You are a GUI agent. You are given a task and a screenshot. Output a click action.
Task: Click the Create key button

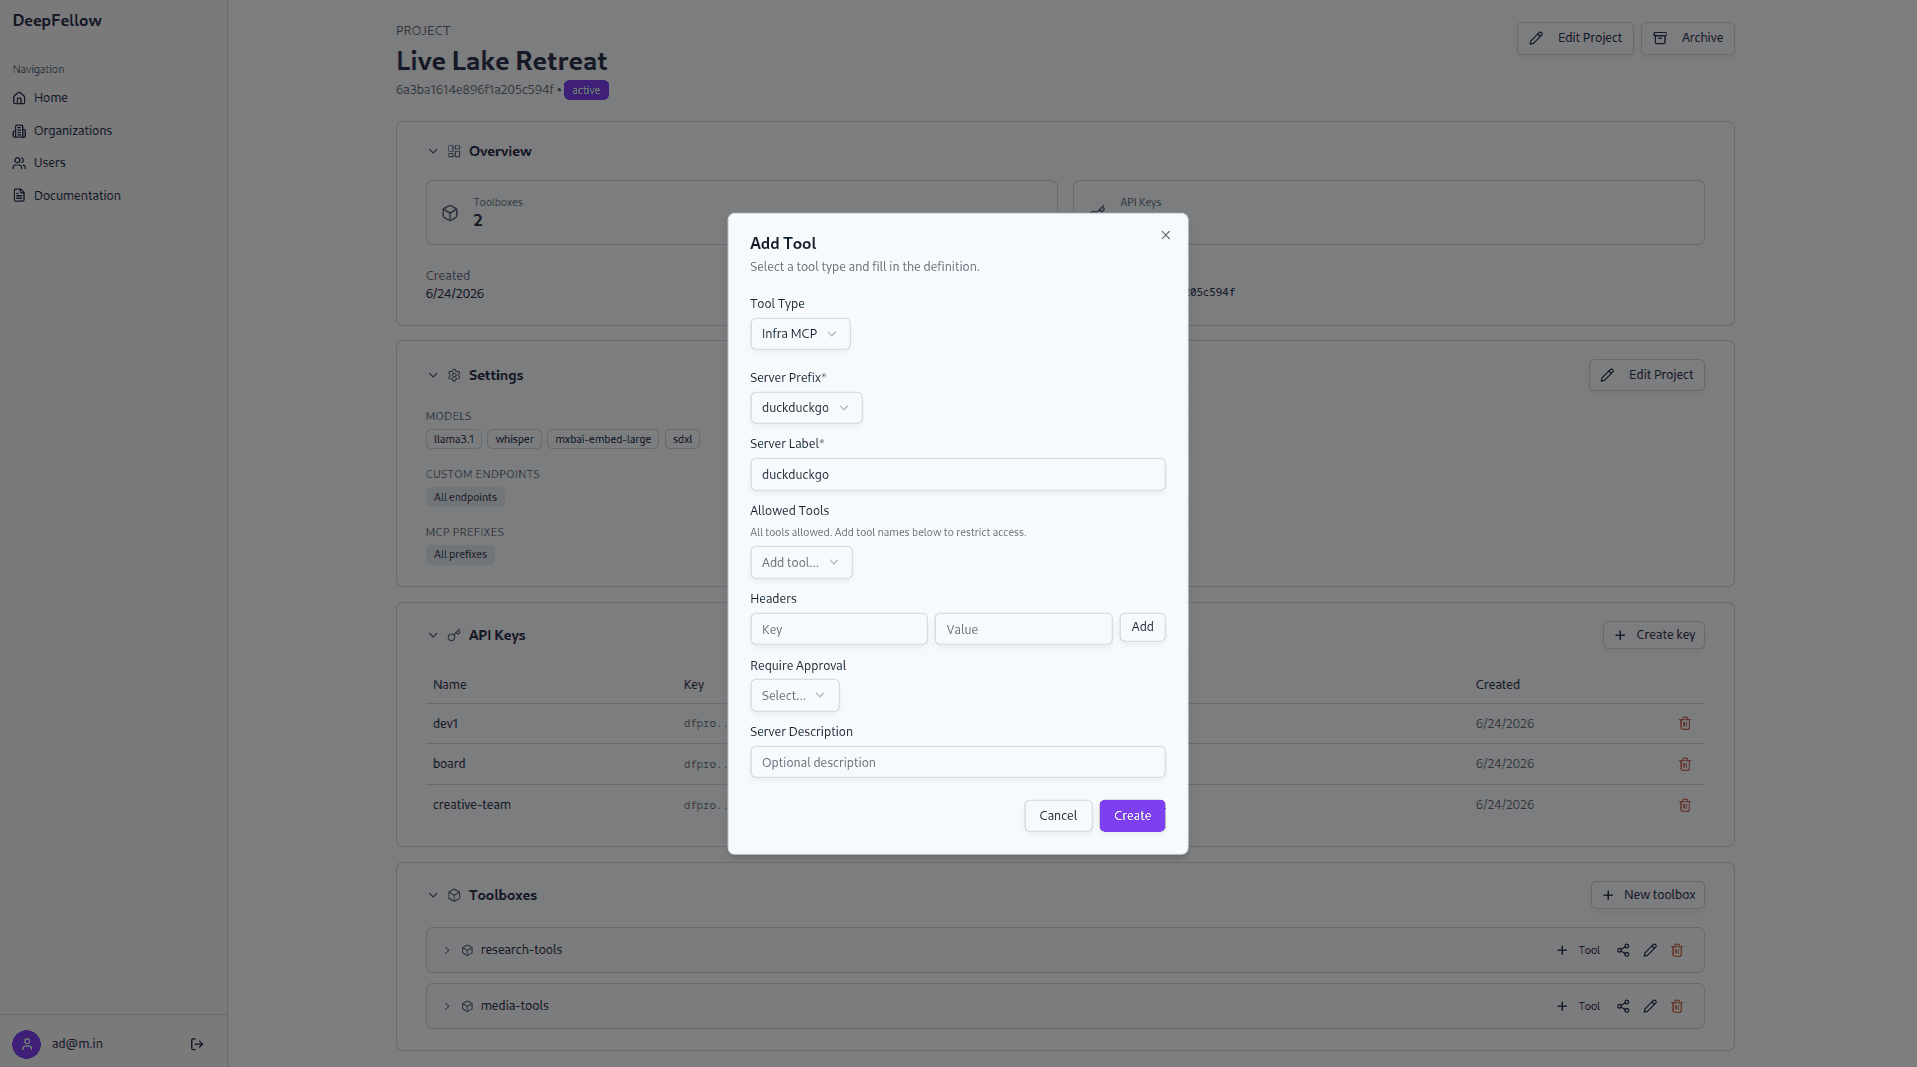point(1653,635)
